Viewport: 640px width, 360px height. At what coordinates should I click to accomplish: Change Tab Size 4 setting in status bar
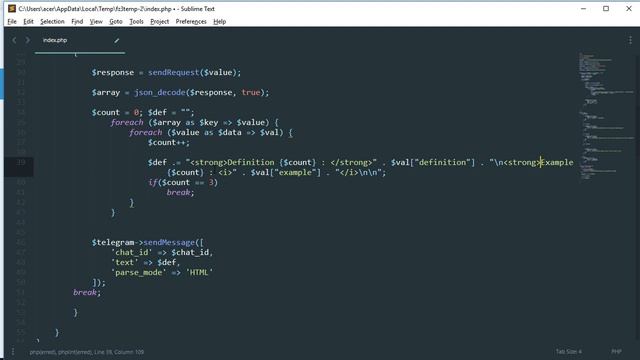click(569, 351)
